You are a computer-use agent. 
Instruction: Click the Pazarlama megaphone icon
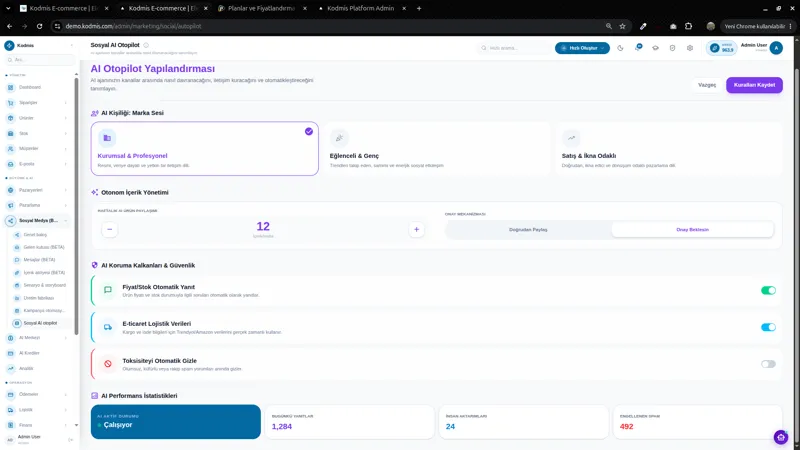coord(10,205)
